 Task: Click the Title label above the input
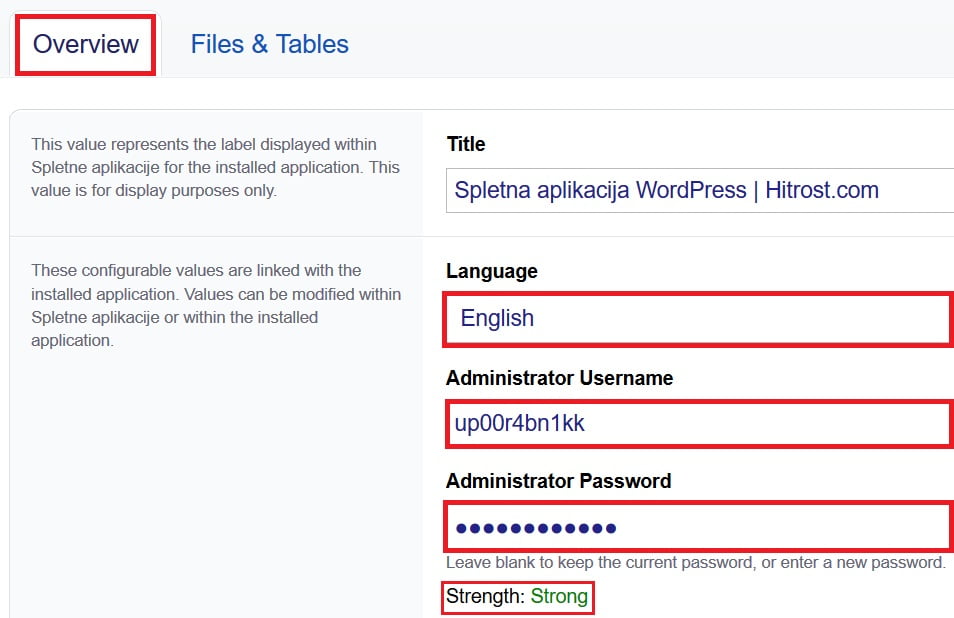tap(465, 144)
